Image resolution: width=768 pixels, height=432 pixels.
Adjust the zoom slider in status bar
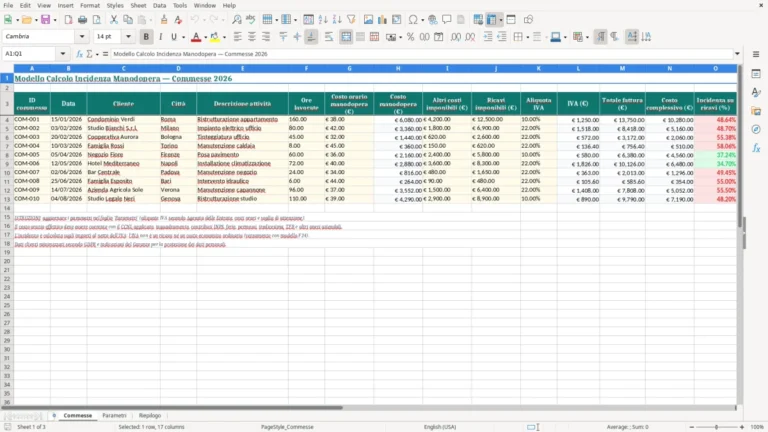[x=717, y=427]
